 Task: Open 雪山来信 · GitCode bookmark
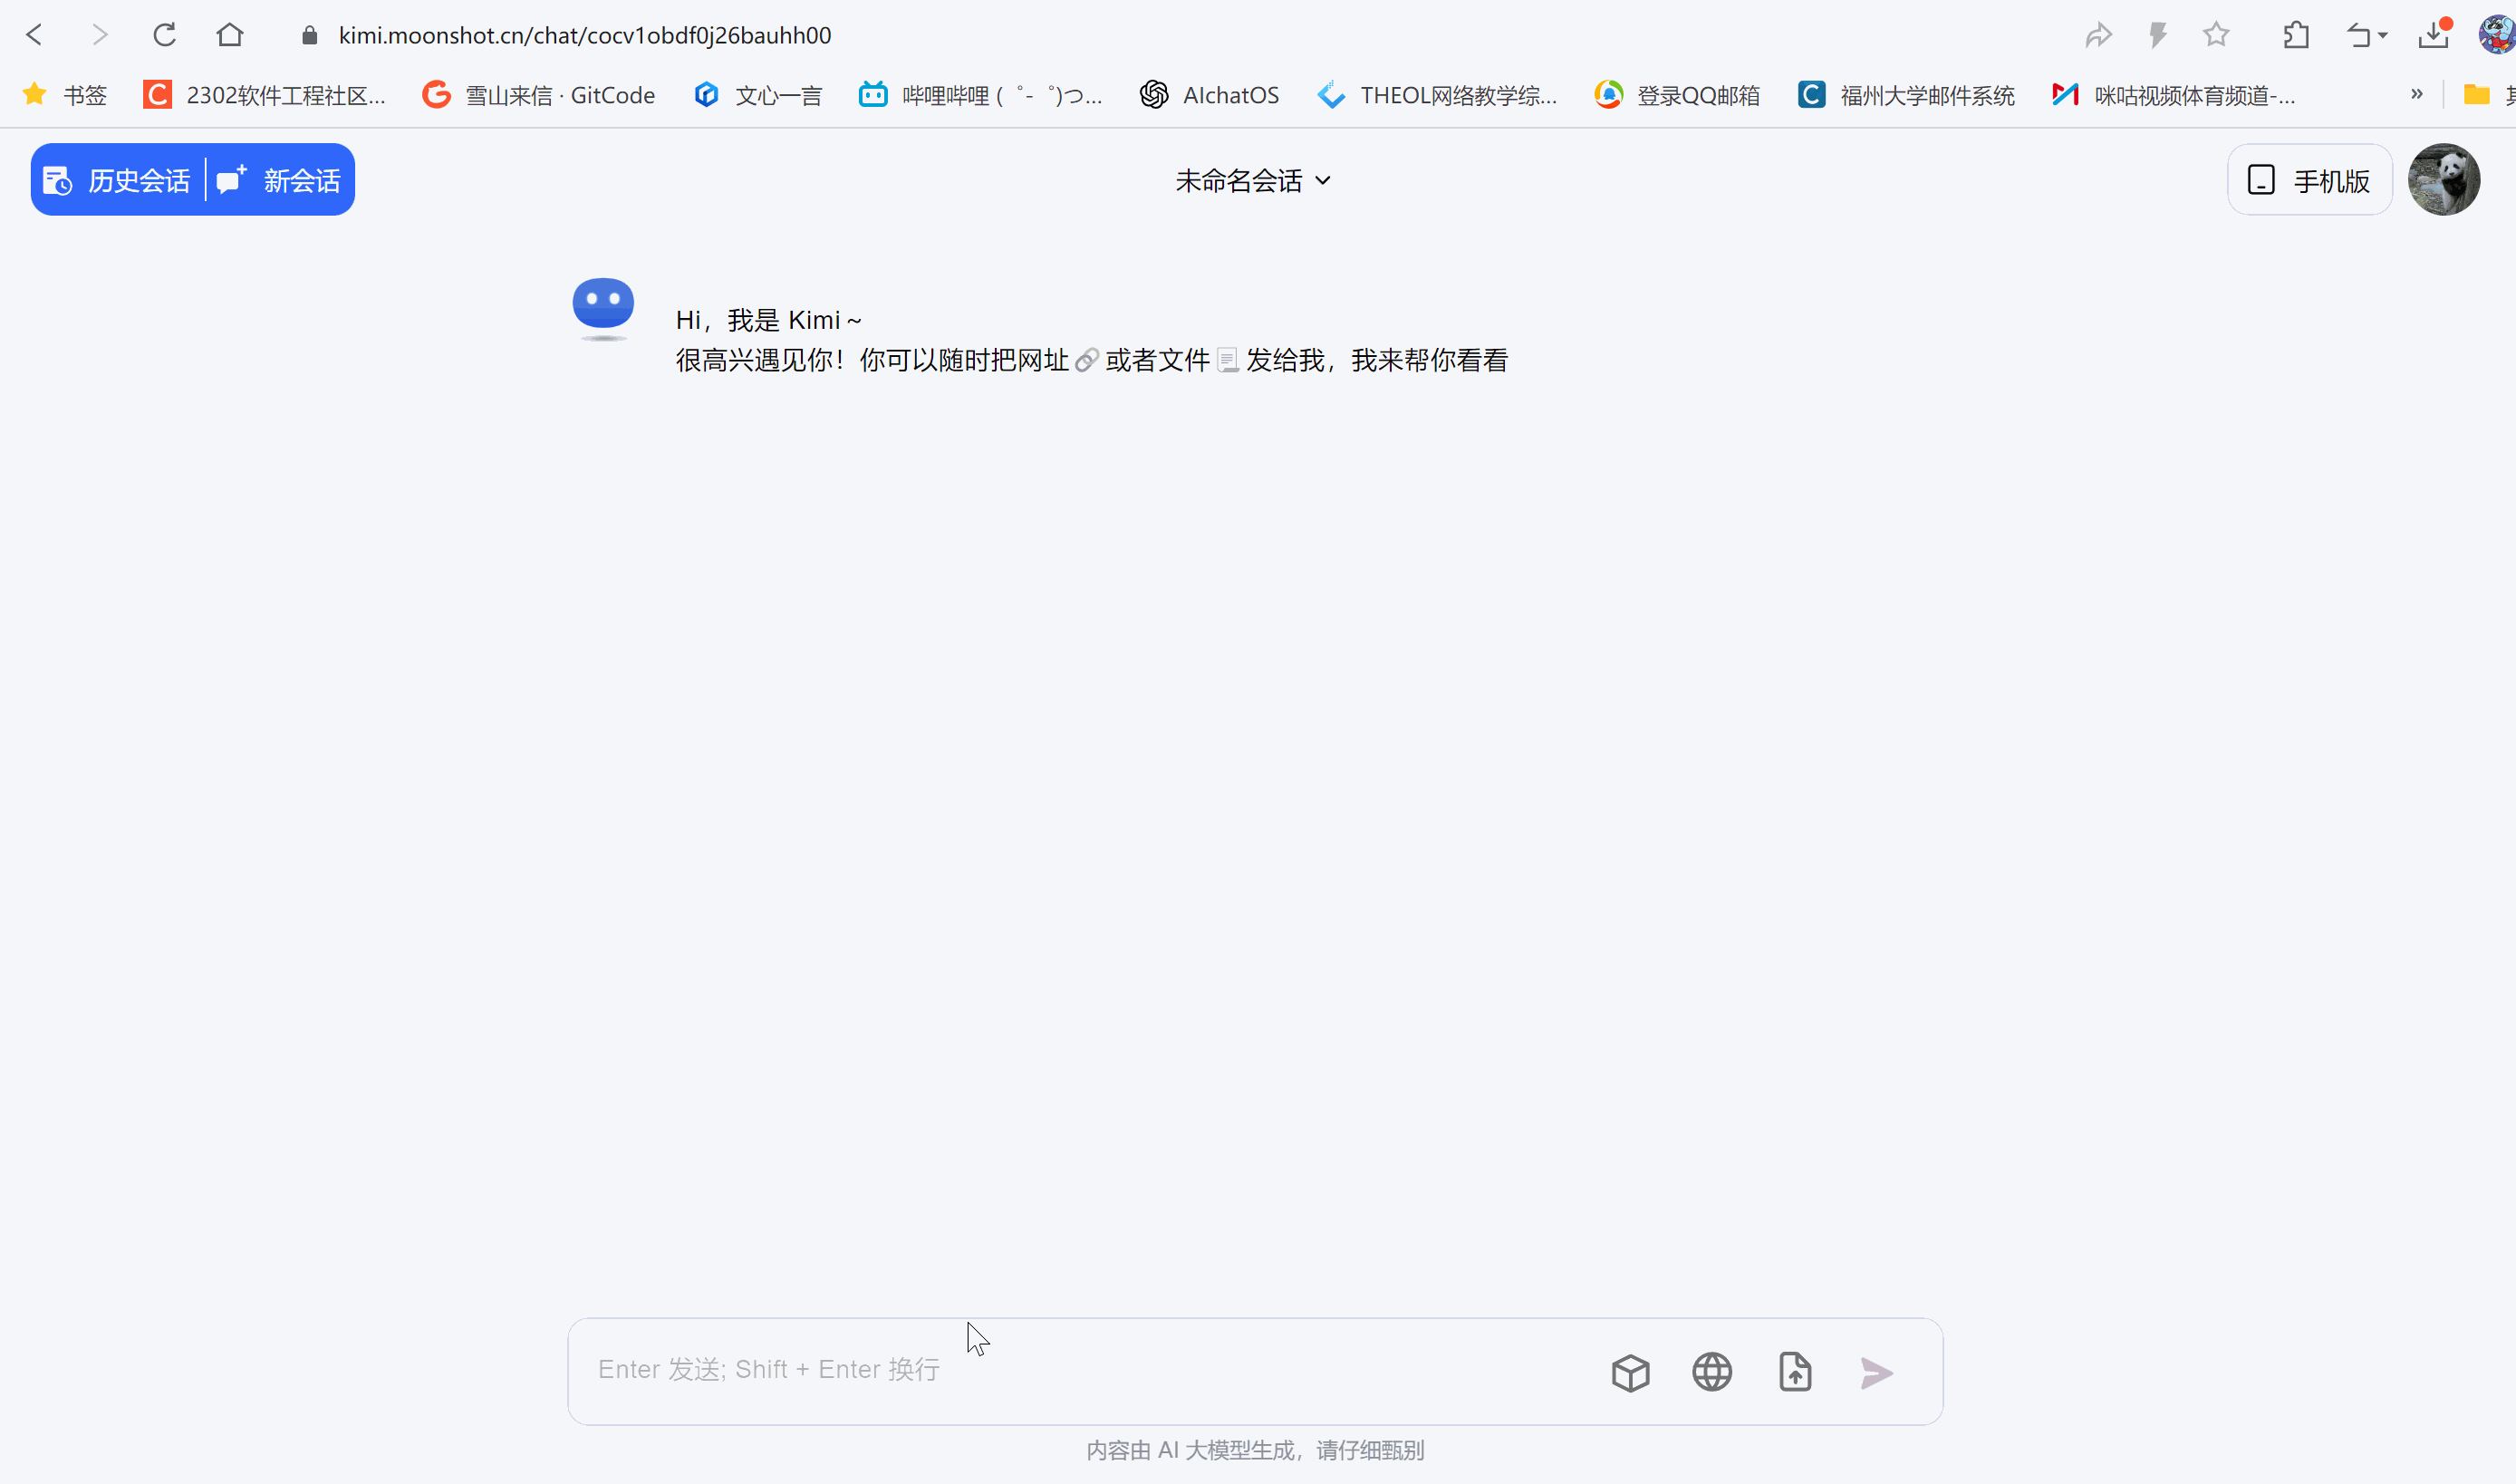tap(539, 95)
